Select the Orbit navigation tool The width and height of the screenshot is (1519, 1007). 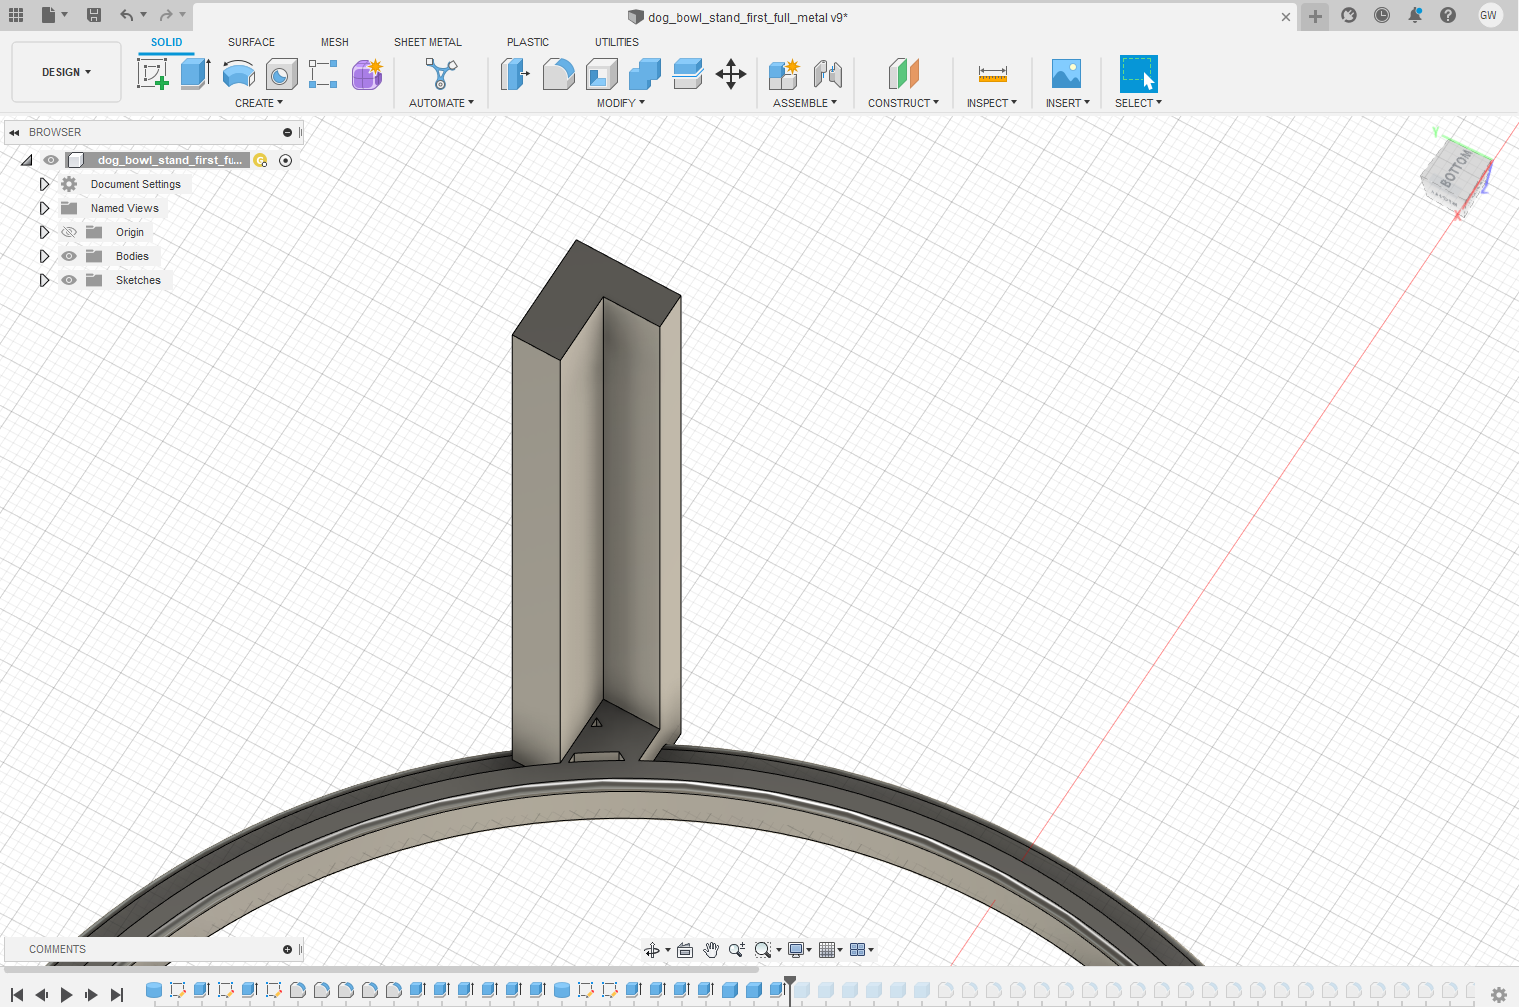(x=652, y=950)
